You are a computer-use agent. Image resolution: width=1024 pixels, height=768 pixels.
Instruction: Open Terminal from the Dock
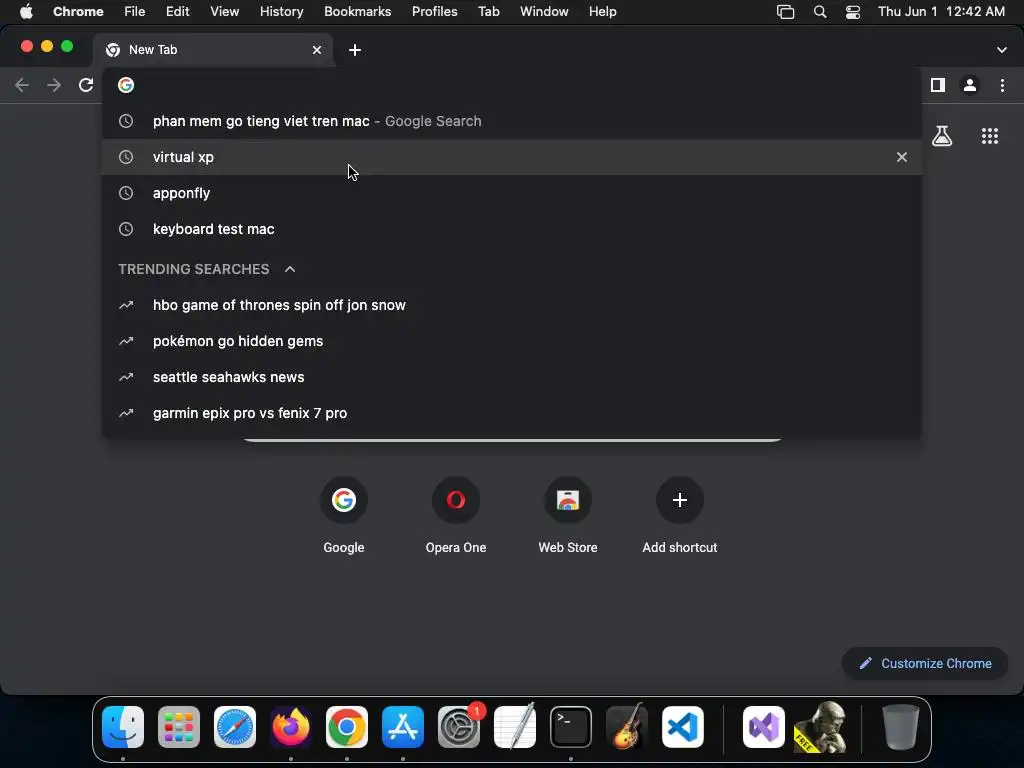point(571,727)
